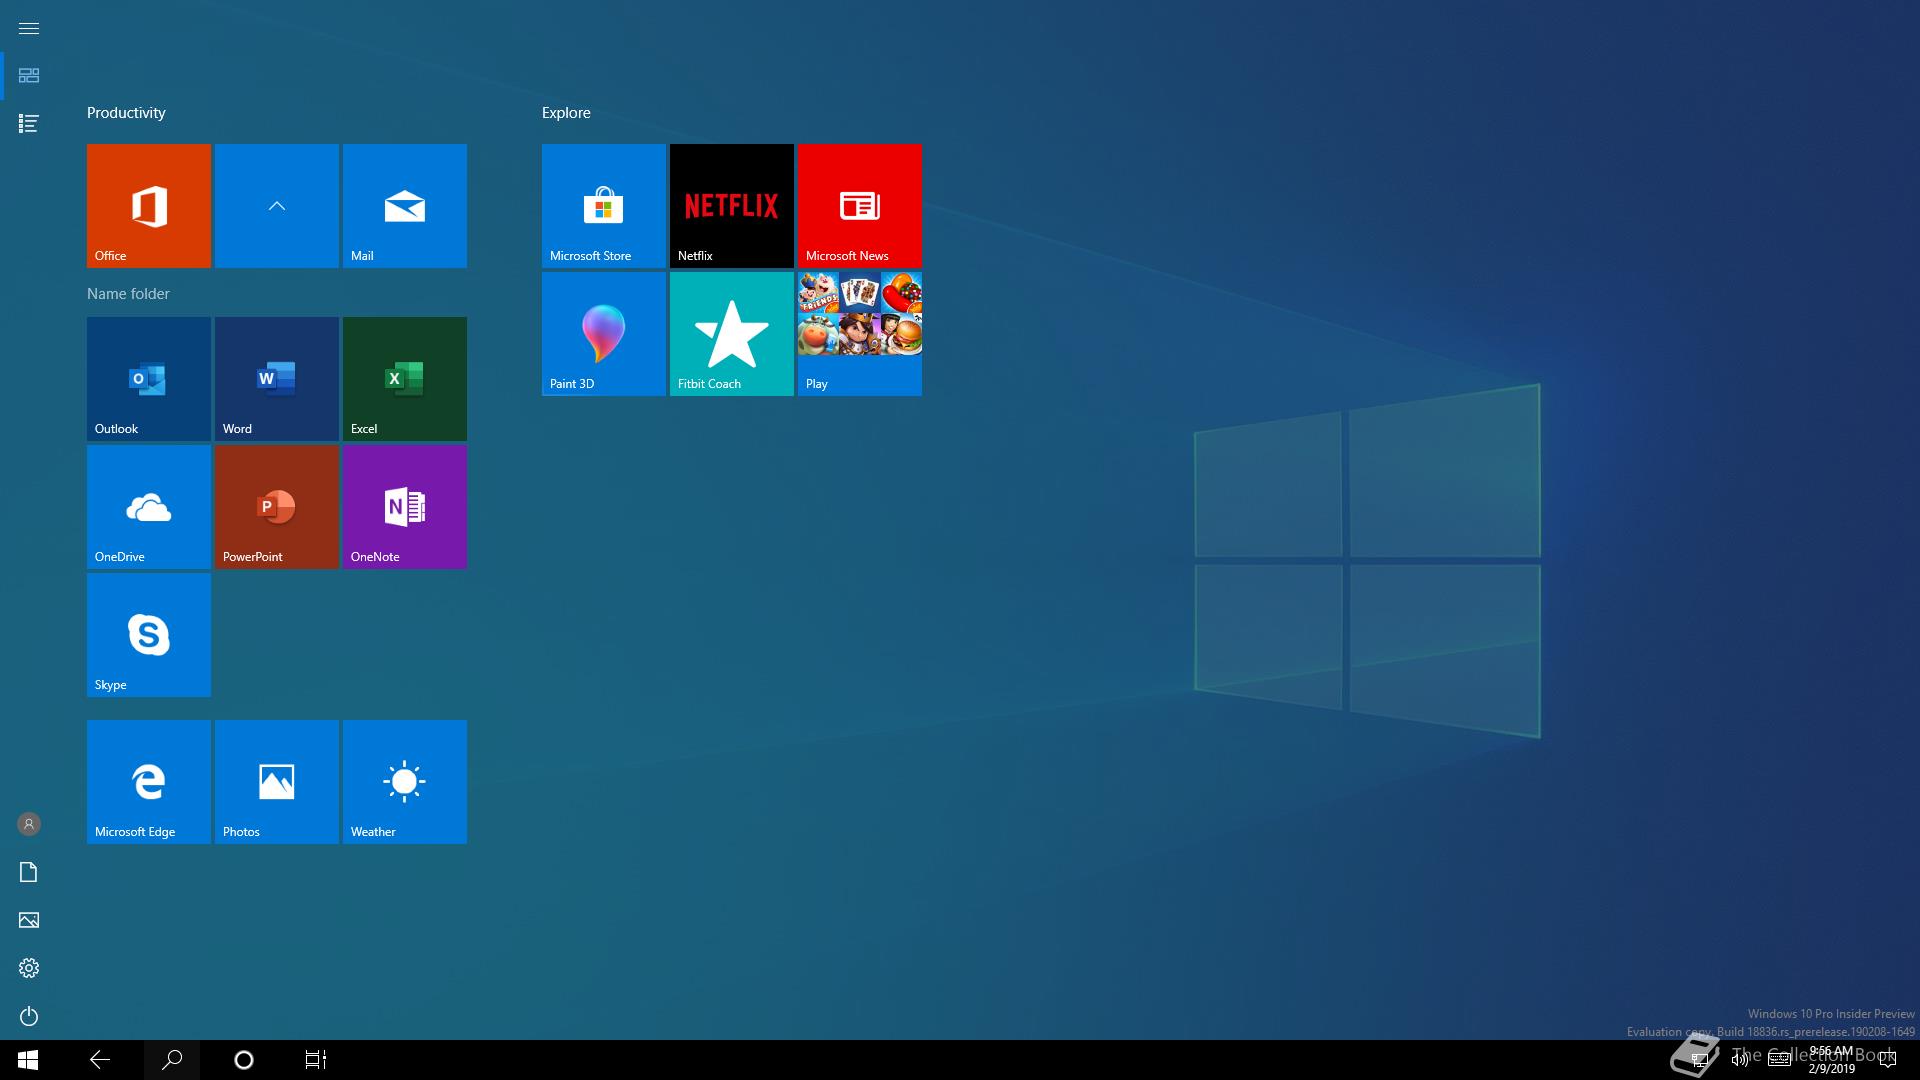Open the Excel tile
This screenshot has height=1080, width=1920.
(405, 379)
